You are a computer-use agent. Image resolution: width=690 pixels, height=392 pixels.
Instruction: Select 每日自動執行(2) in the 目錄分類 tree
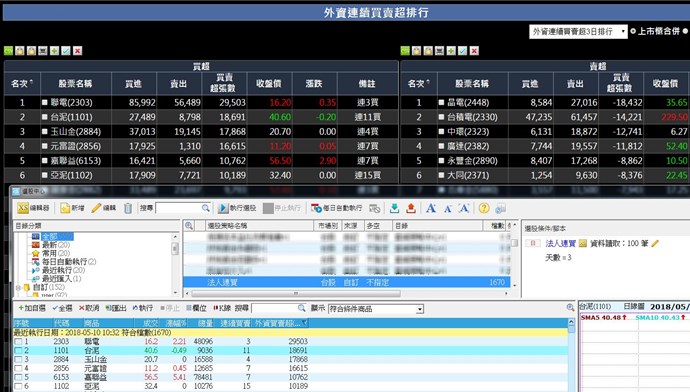click(x=69, y=262)
